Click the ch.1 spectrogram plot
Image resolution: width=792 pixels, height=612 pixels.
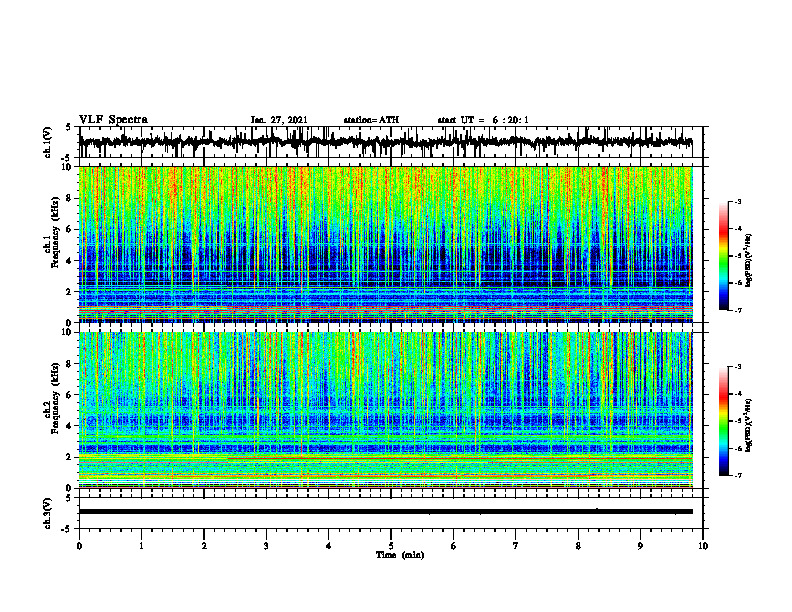click(x=386, y=244)
